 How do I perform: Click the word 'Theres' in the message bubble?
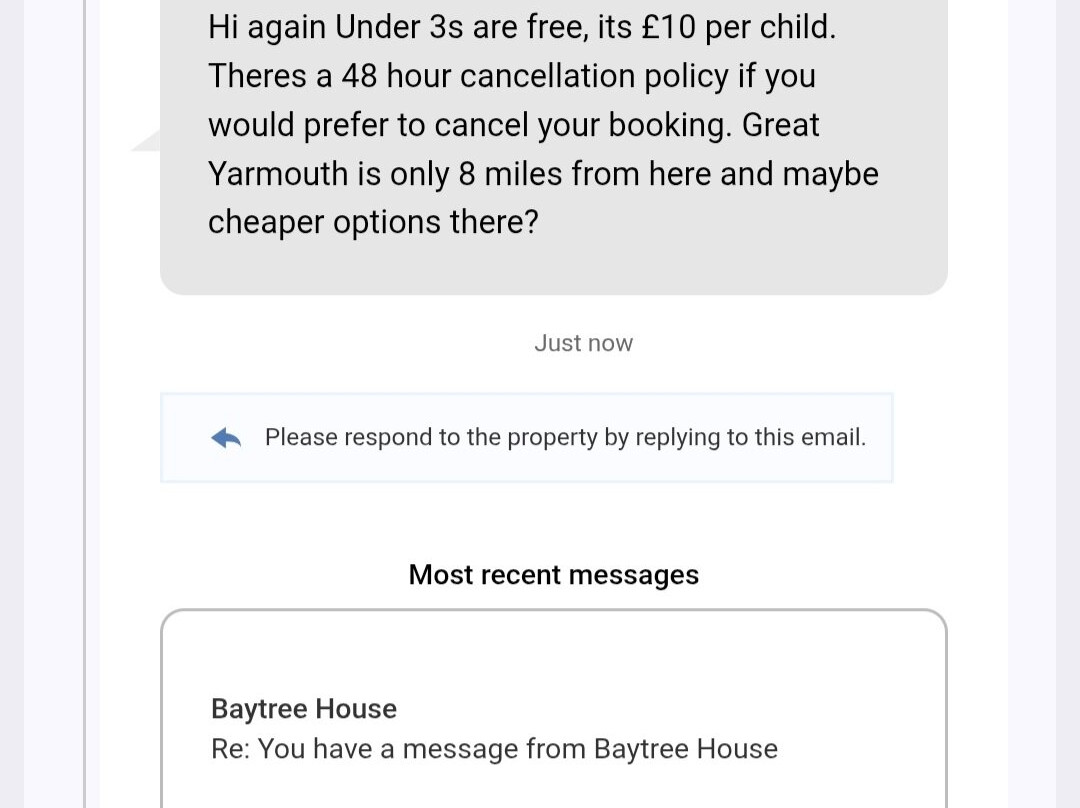pyautogui.click(x=257, y=76)
